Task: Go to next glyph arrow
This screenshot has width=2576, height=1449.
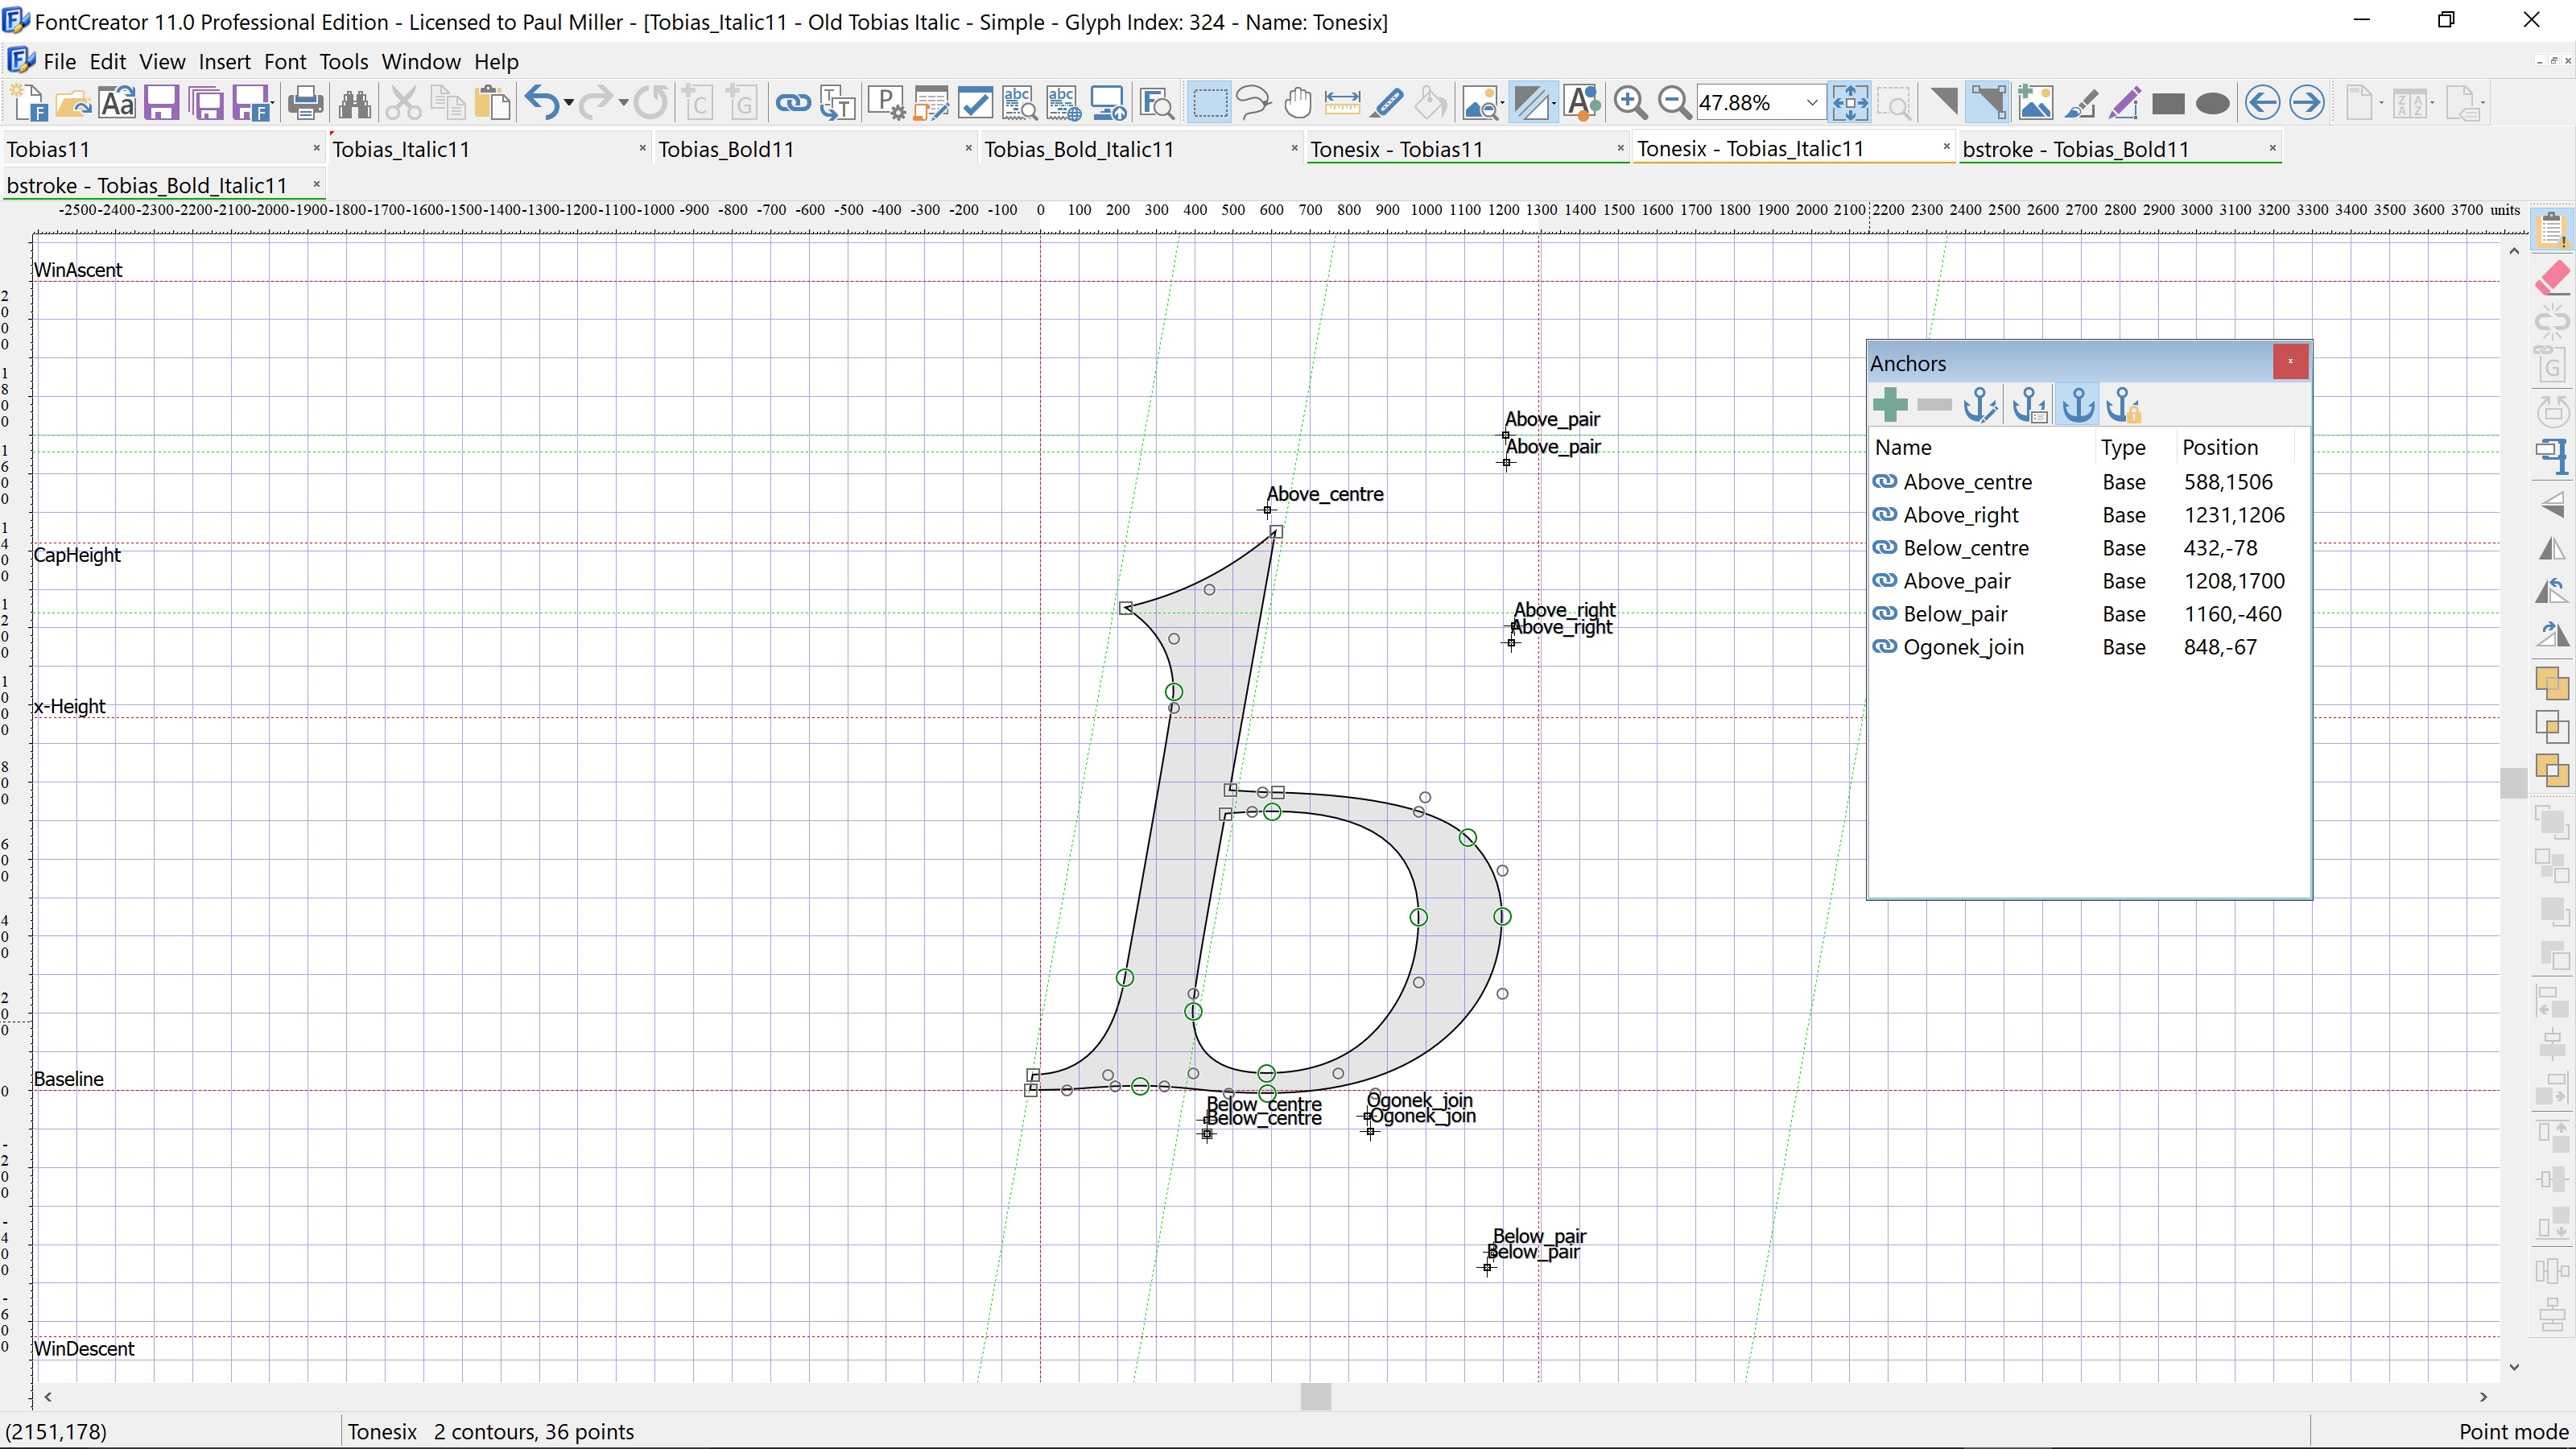Action: [2306, 102]
